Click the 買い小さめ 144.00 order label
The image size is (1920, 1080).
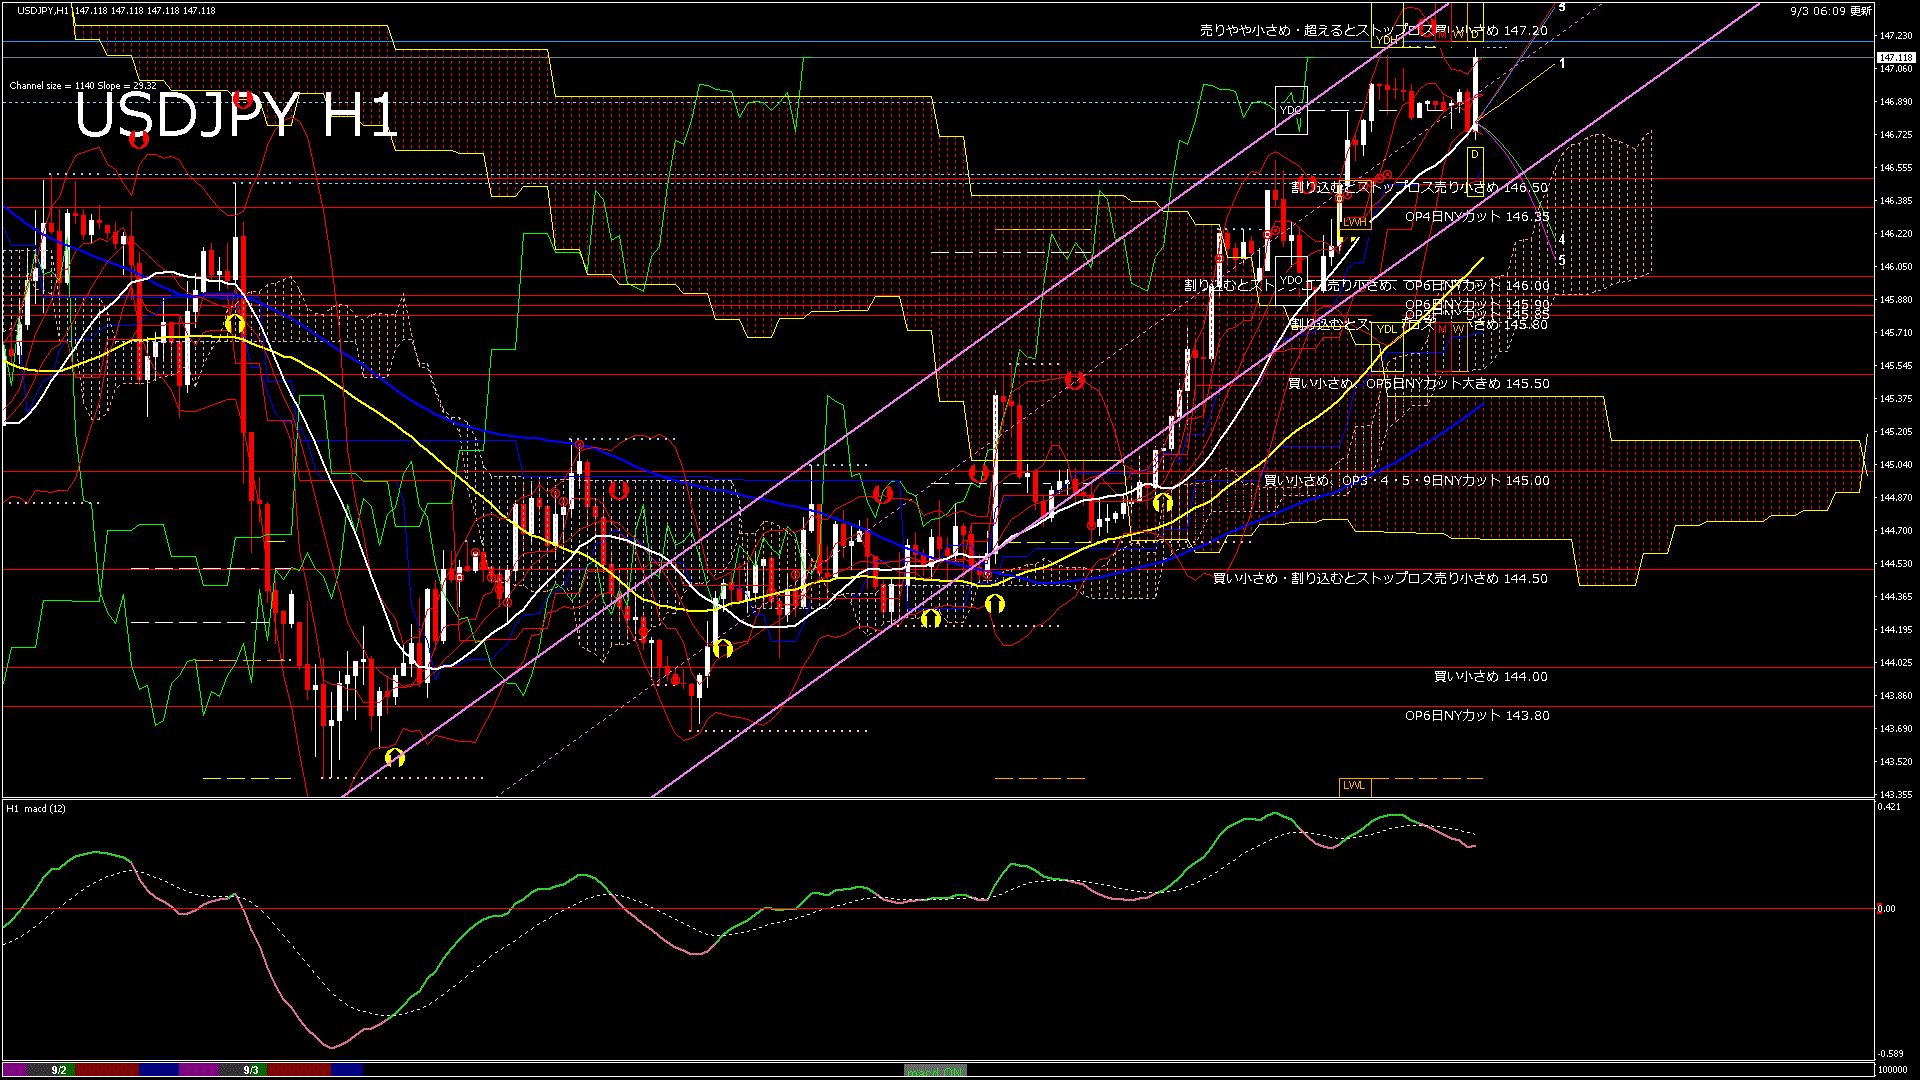(x=1490, y=677)
